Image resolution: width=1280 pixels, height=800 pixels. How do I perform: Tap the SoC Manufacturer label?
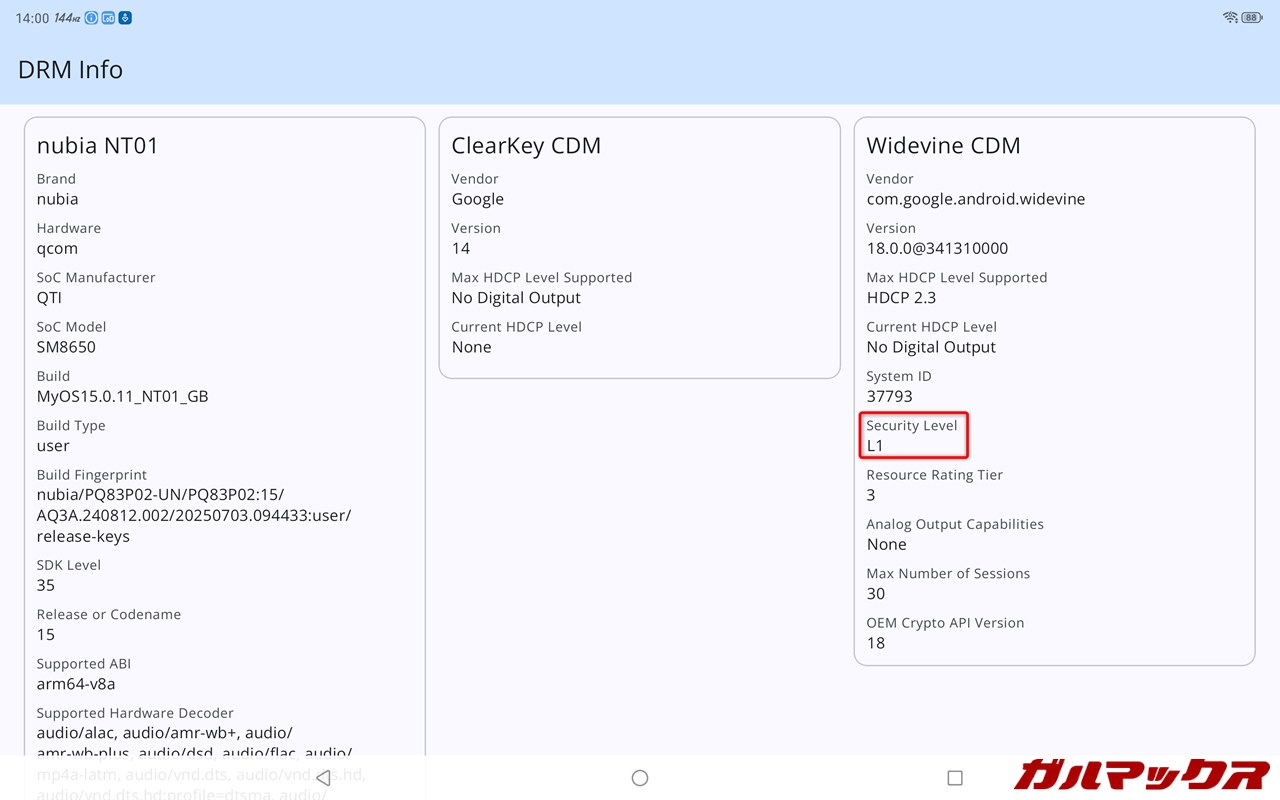click(96, 278)
